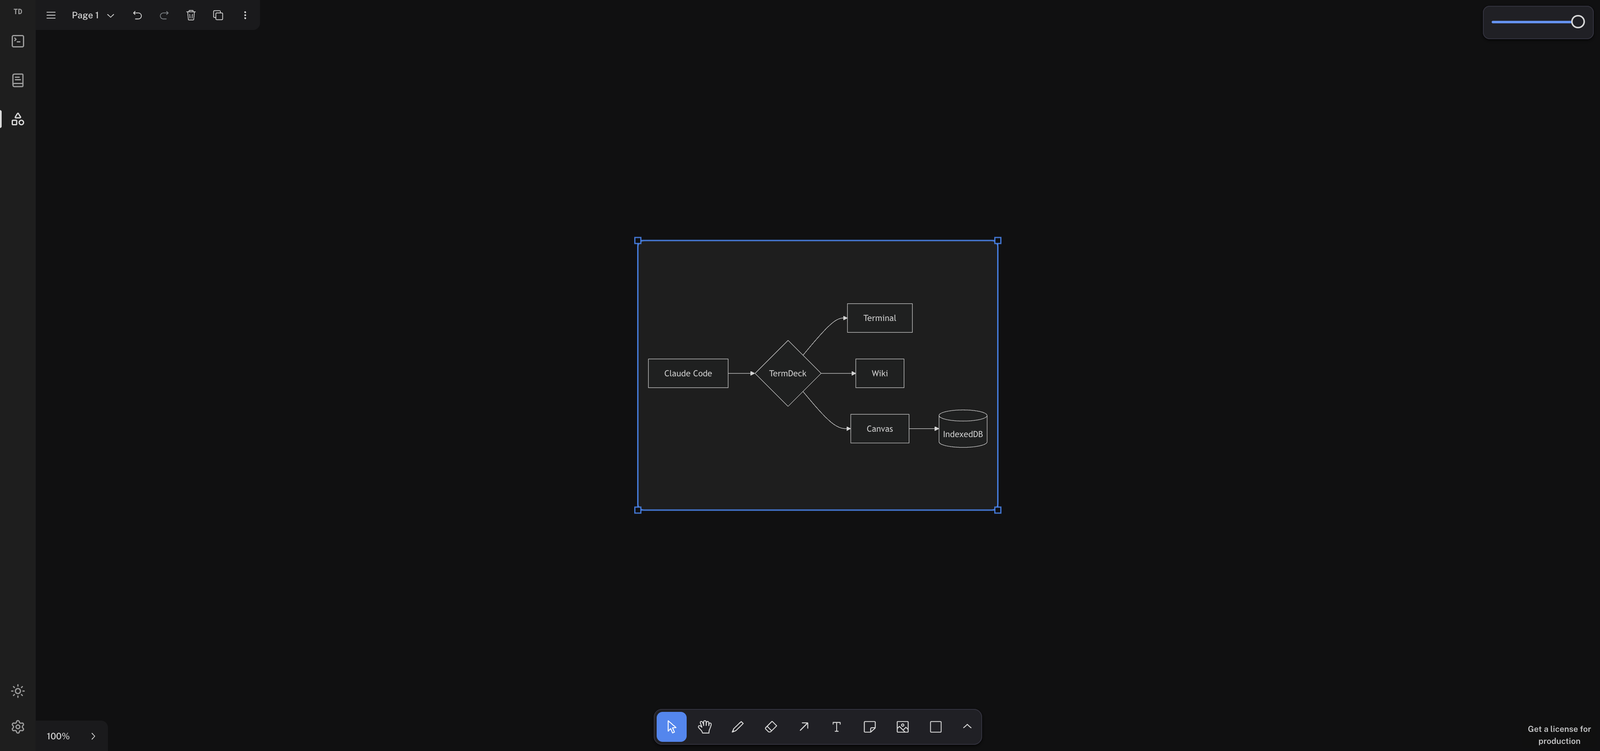The width and height of the screenshot is (1600, 751).
Task: Open the Wiki document sidebar icon
Action: point(18,80)
